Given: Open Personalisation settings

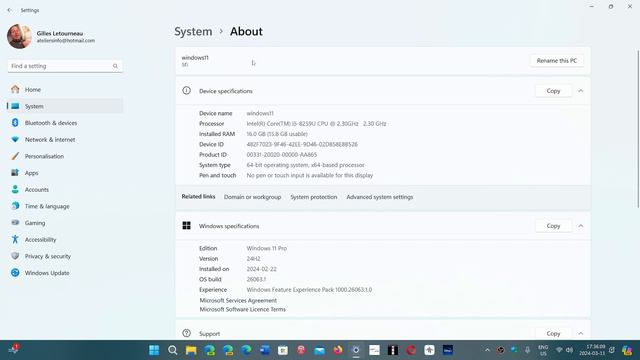Looking at the screenshot, I should coord(64,156).
